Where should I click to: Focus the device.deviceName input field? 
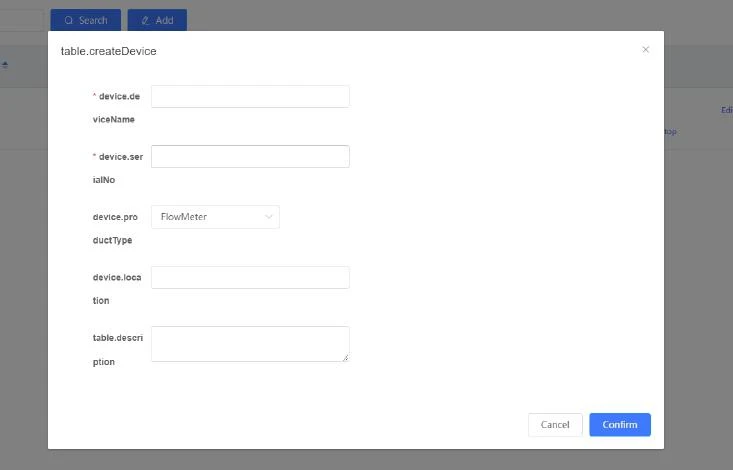(250, 96)
